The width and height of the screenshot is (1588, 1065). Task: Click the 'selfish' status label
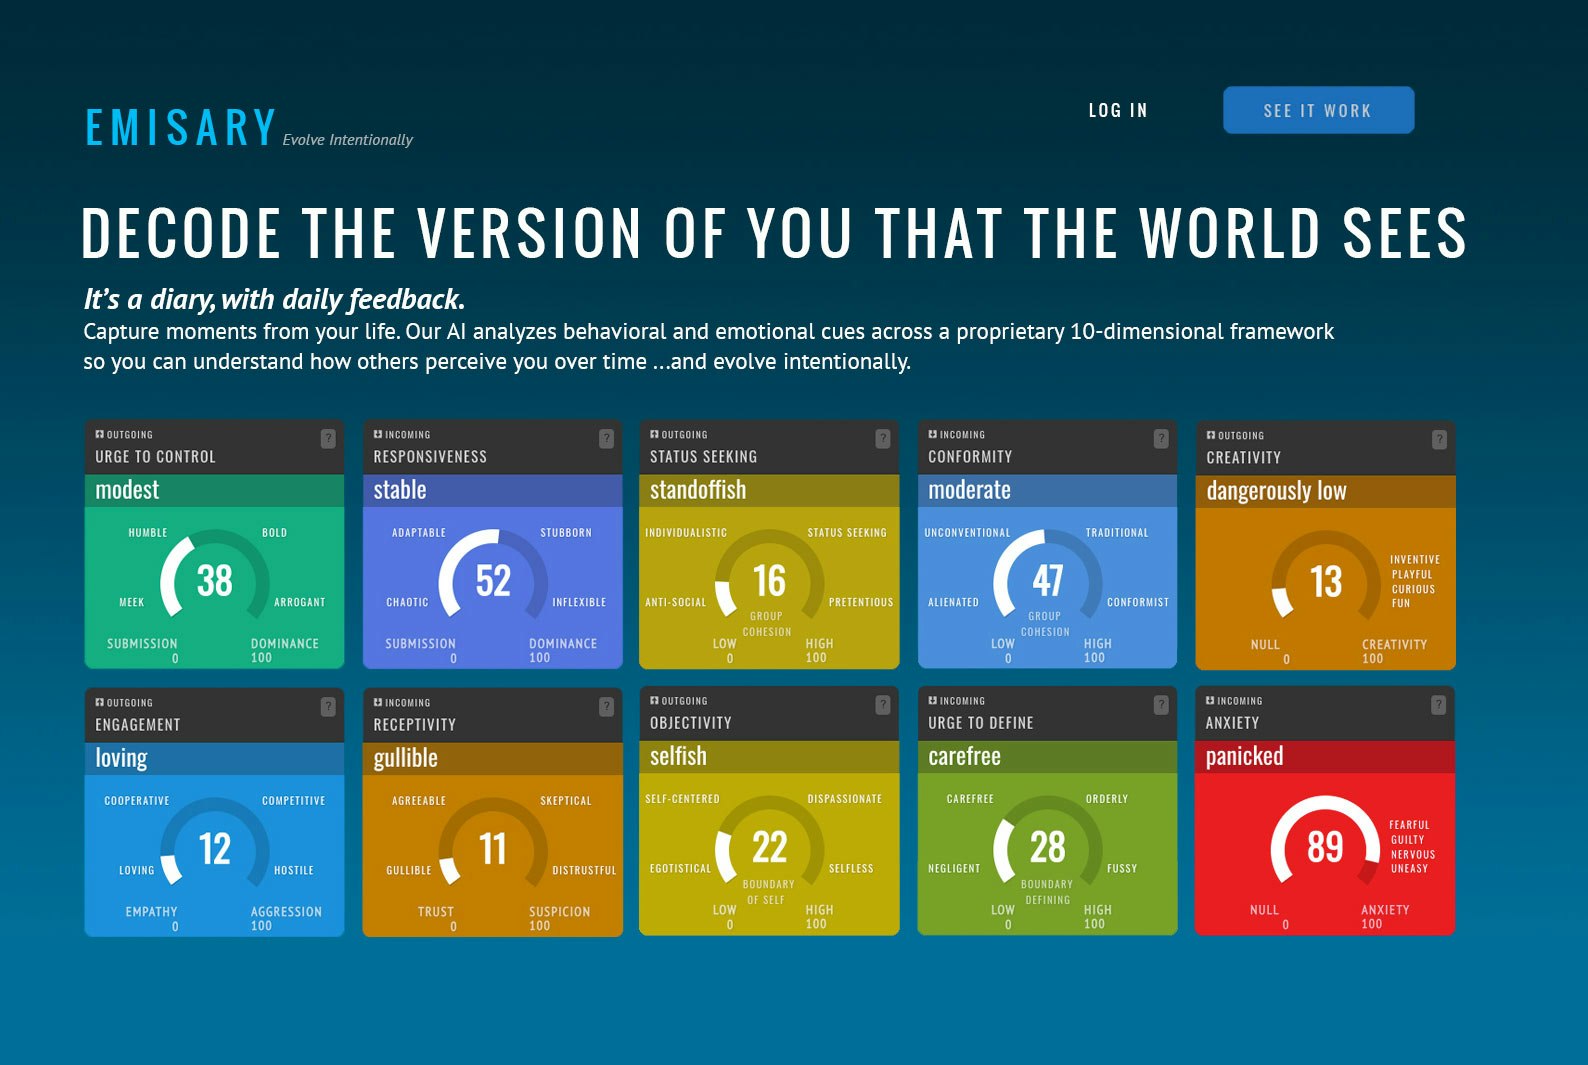(x=678, y=756)
